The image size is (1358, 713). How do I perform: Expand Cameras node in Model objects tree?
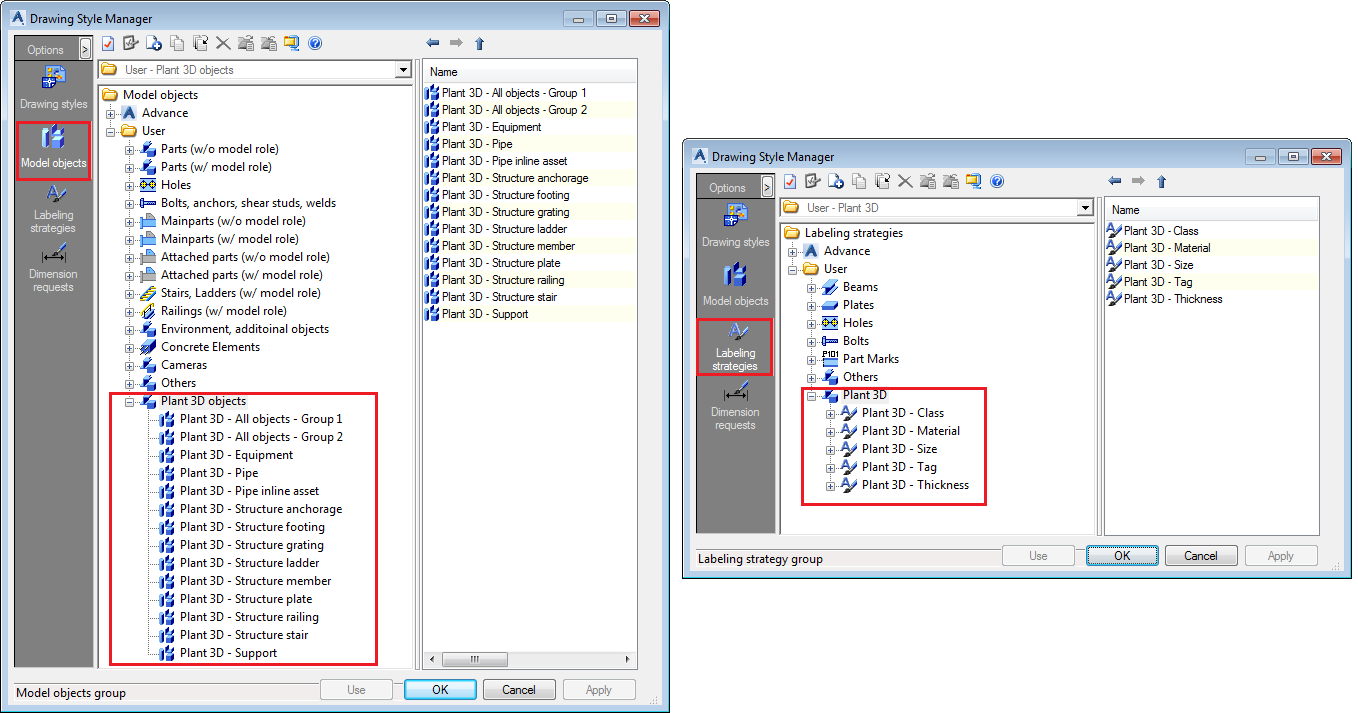[x=130, y=365]
